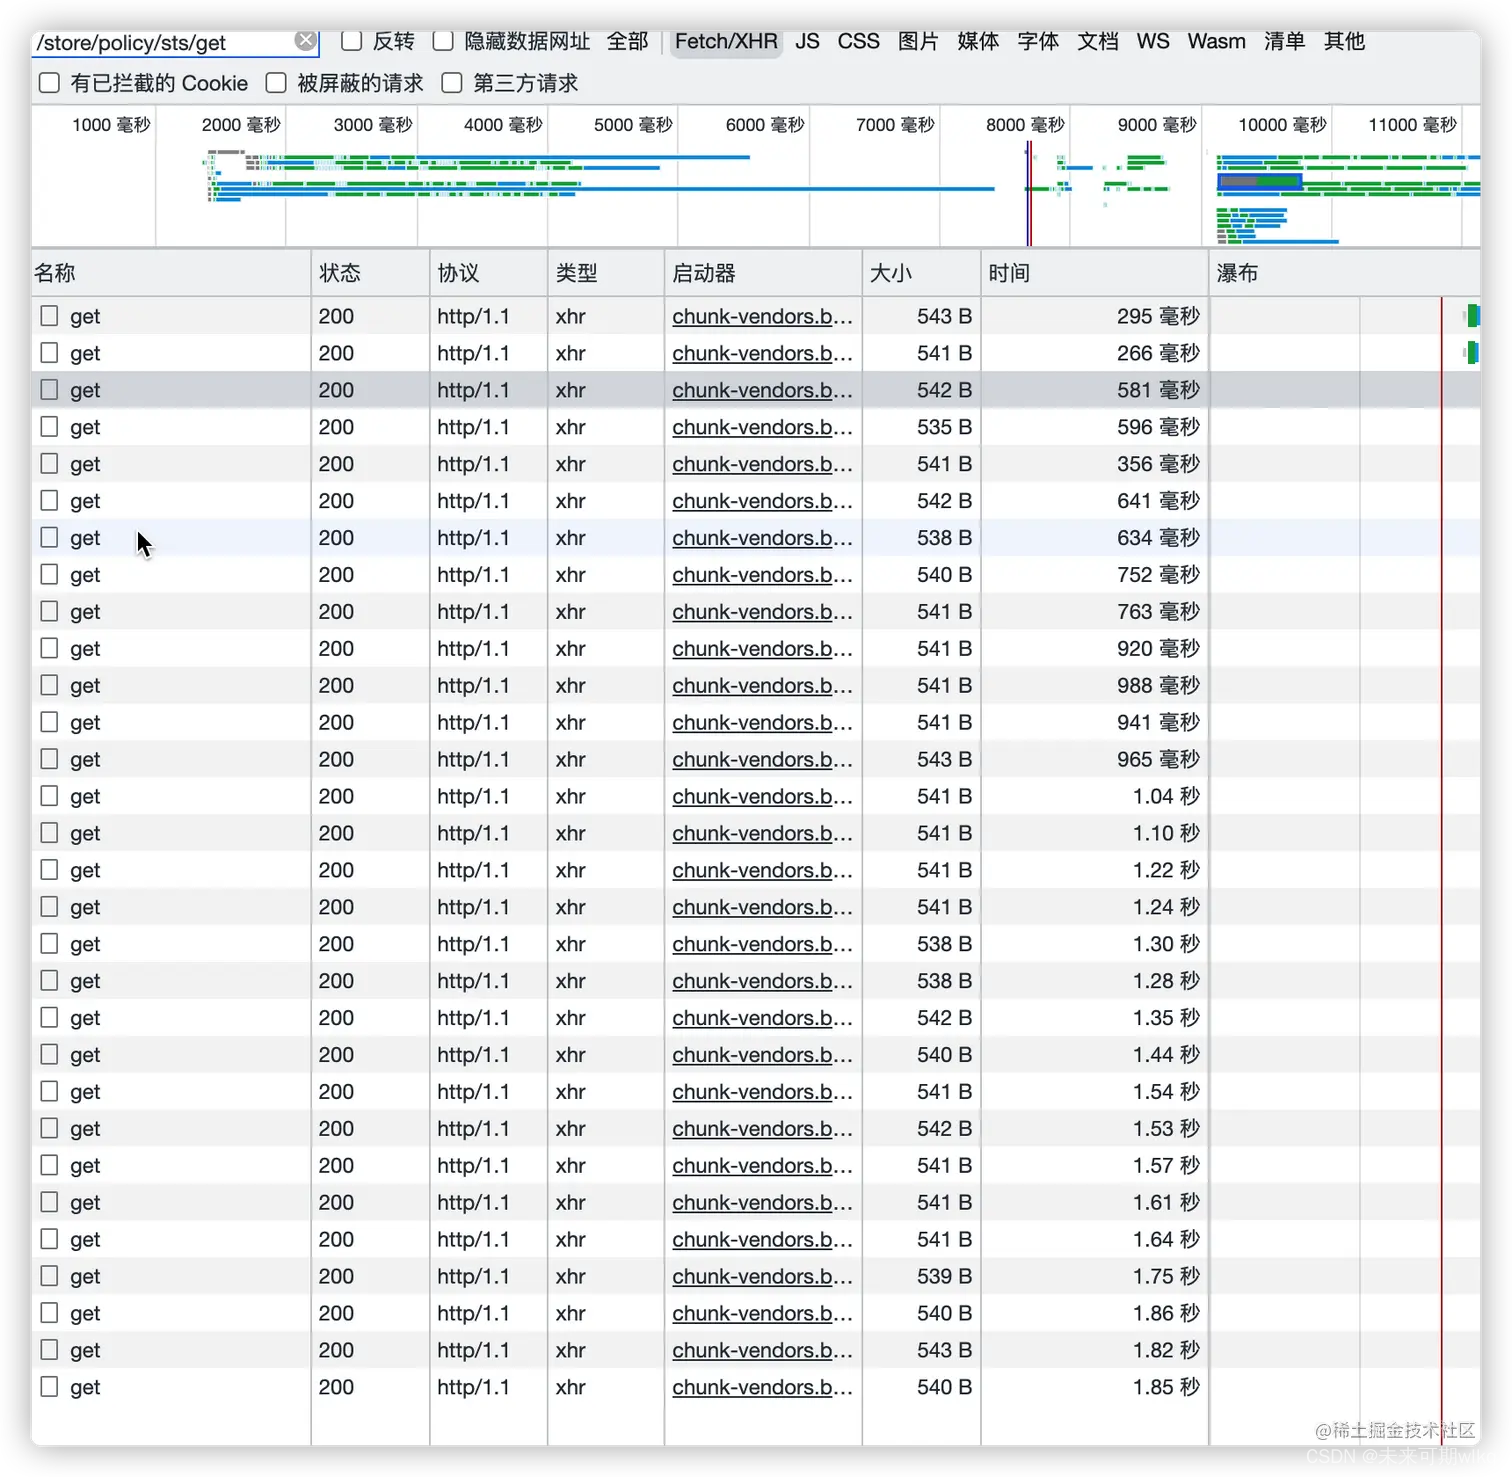
Task: Click the waterfall bar of the 295 毫秒 row
Action: coord(1472,316)
